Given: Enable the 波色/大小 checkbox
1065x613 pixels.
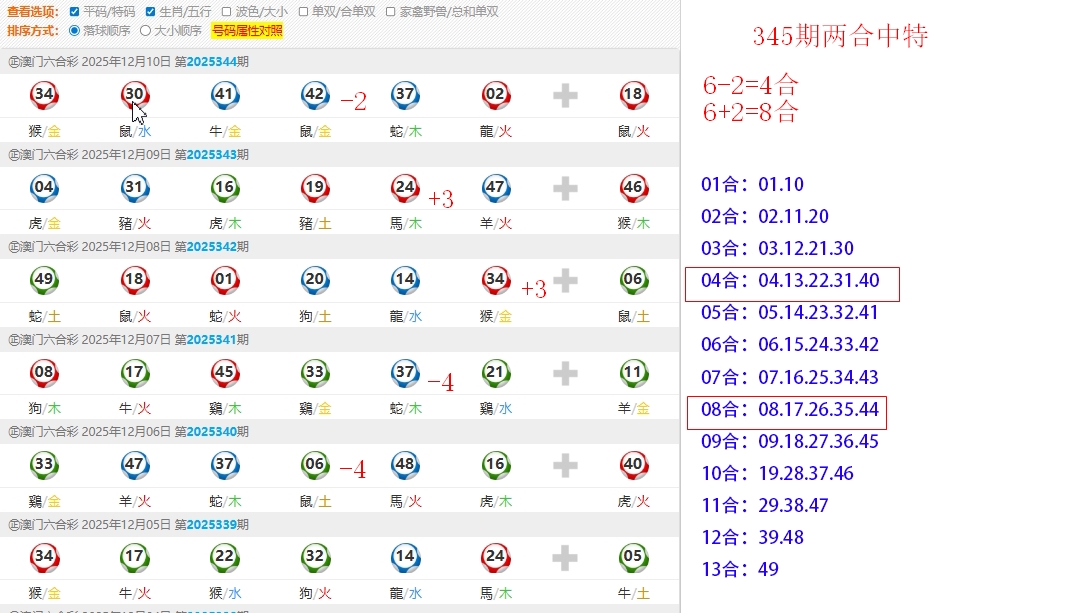Looking at the screenshot, I should pos(227,12).
